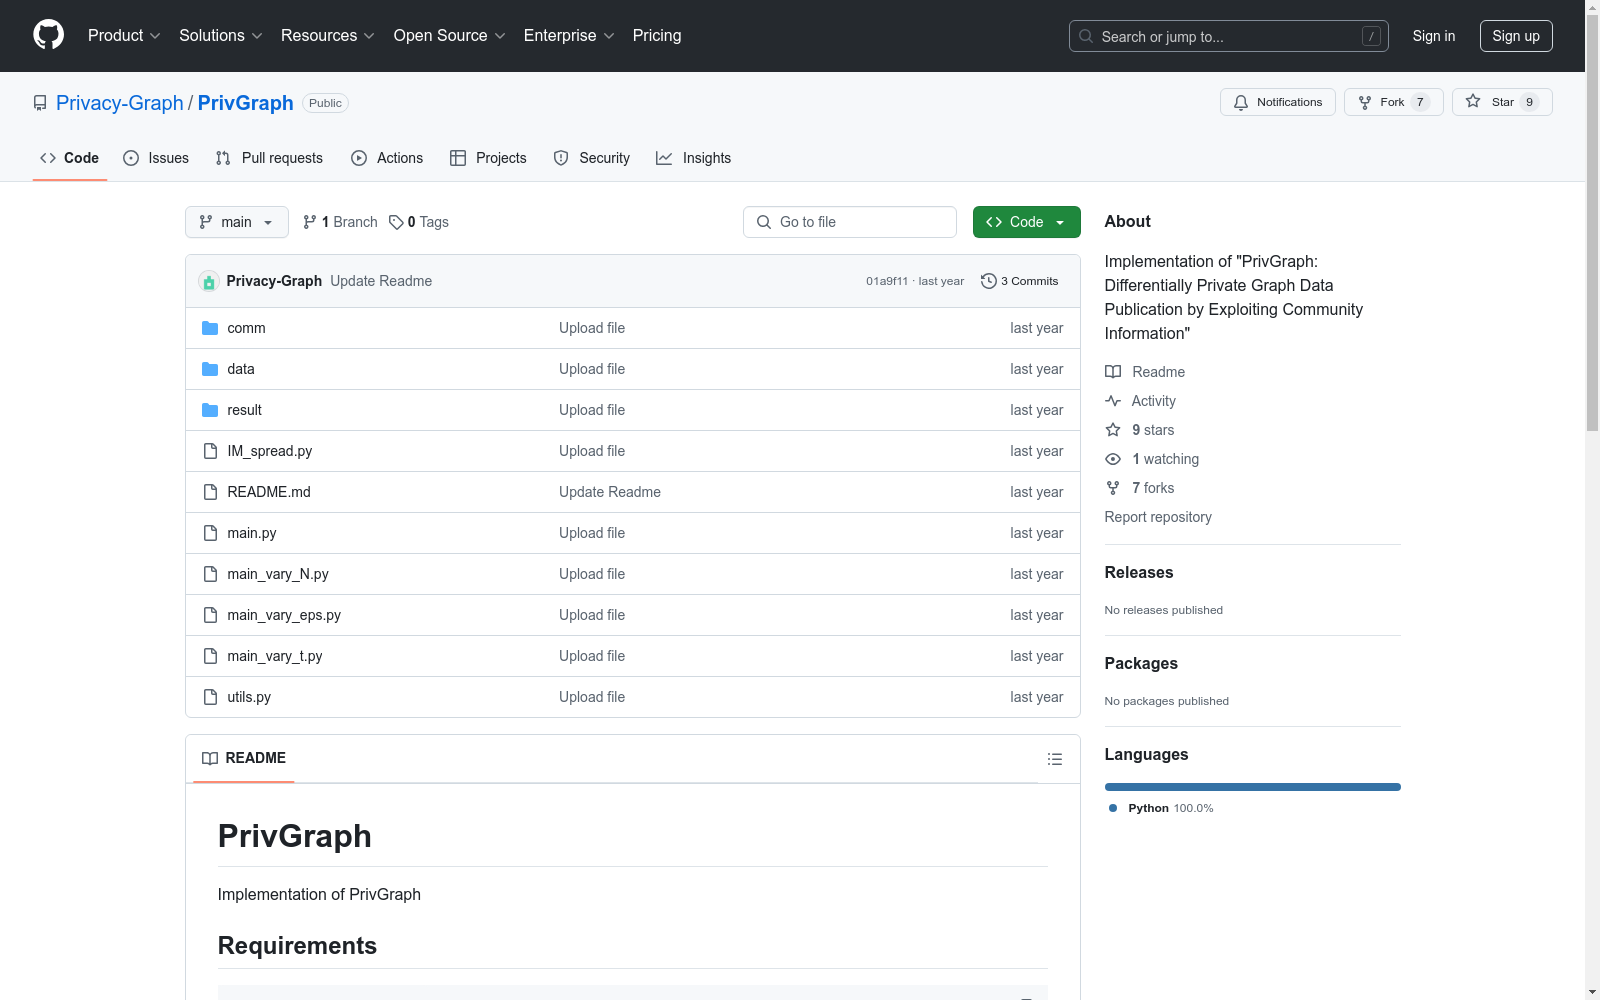Open the Privacy-Graph owner link

coord(120,103)
